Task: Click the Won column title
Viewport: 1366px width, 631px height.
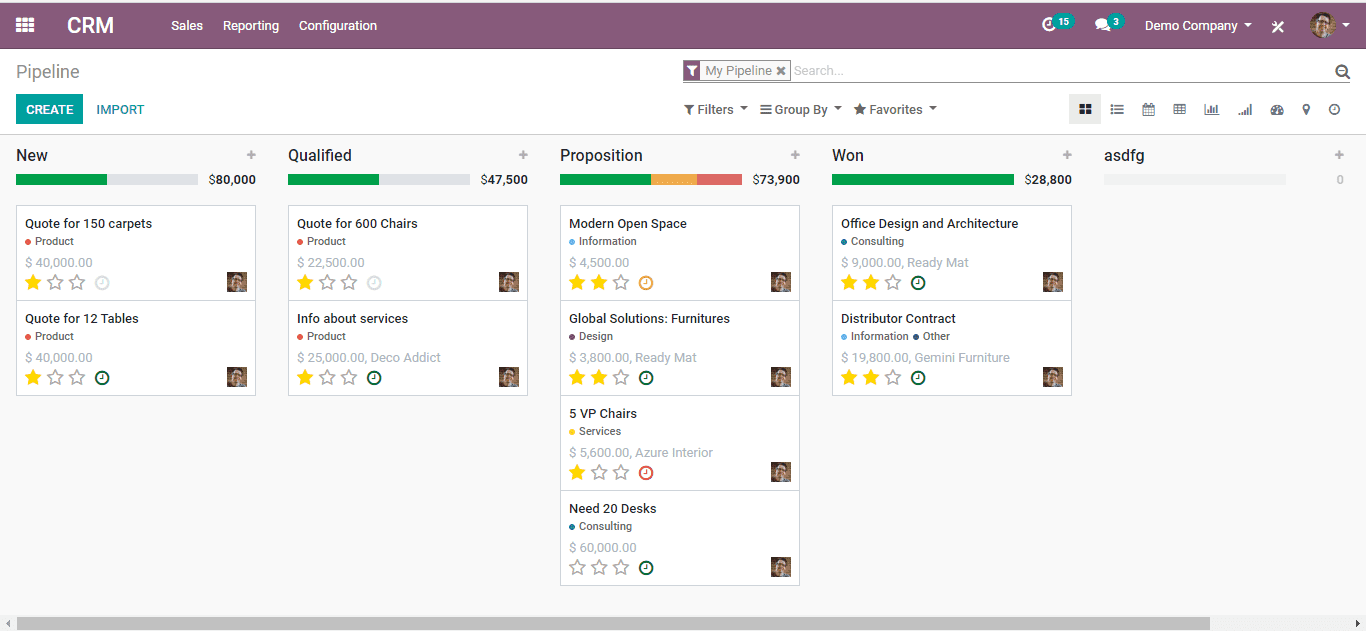Action: (848, 155)
